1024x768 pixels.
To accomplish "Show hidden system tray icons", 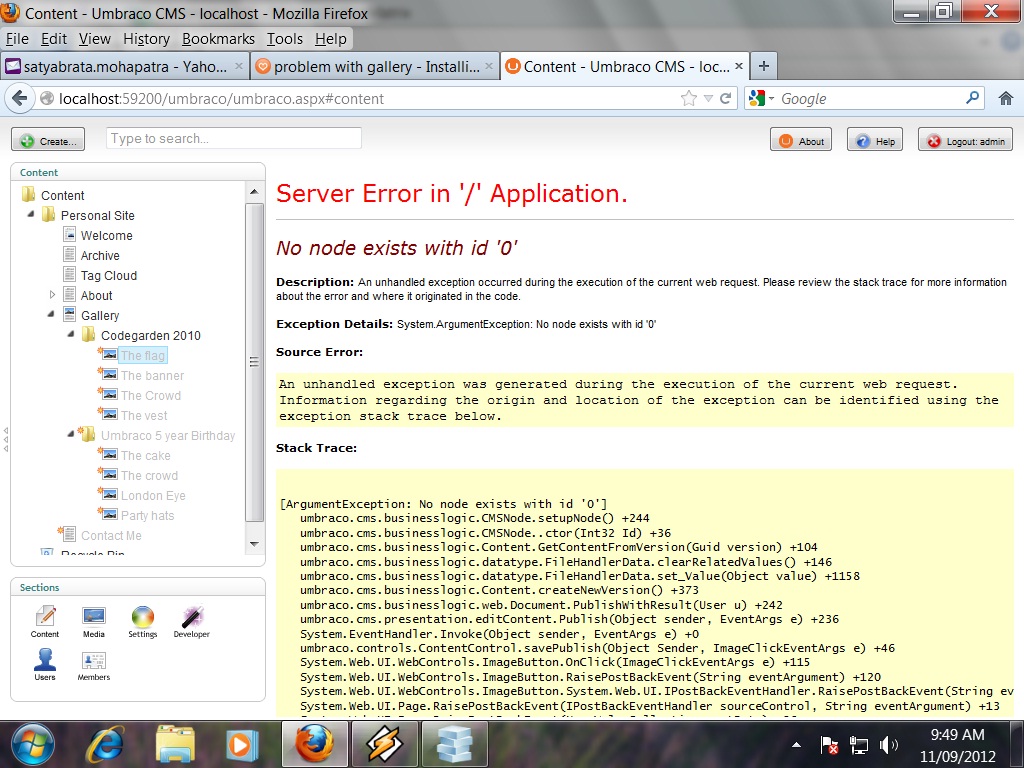I will point(796,744).
